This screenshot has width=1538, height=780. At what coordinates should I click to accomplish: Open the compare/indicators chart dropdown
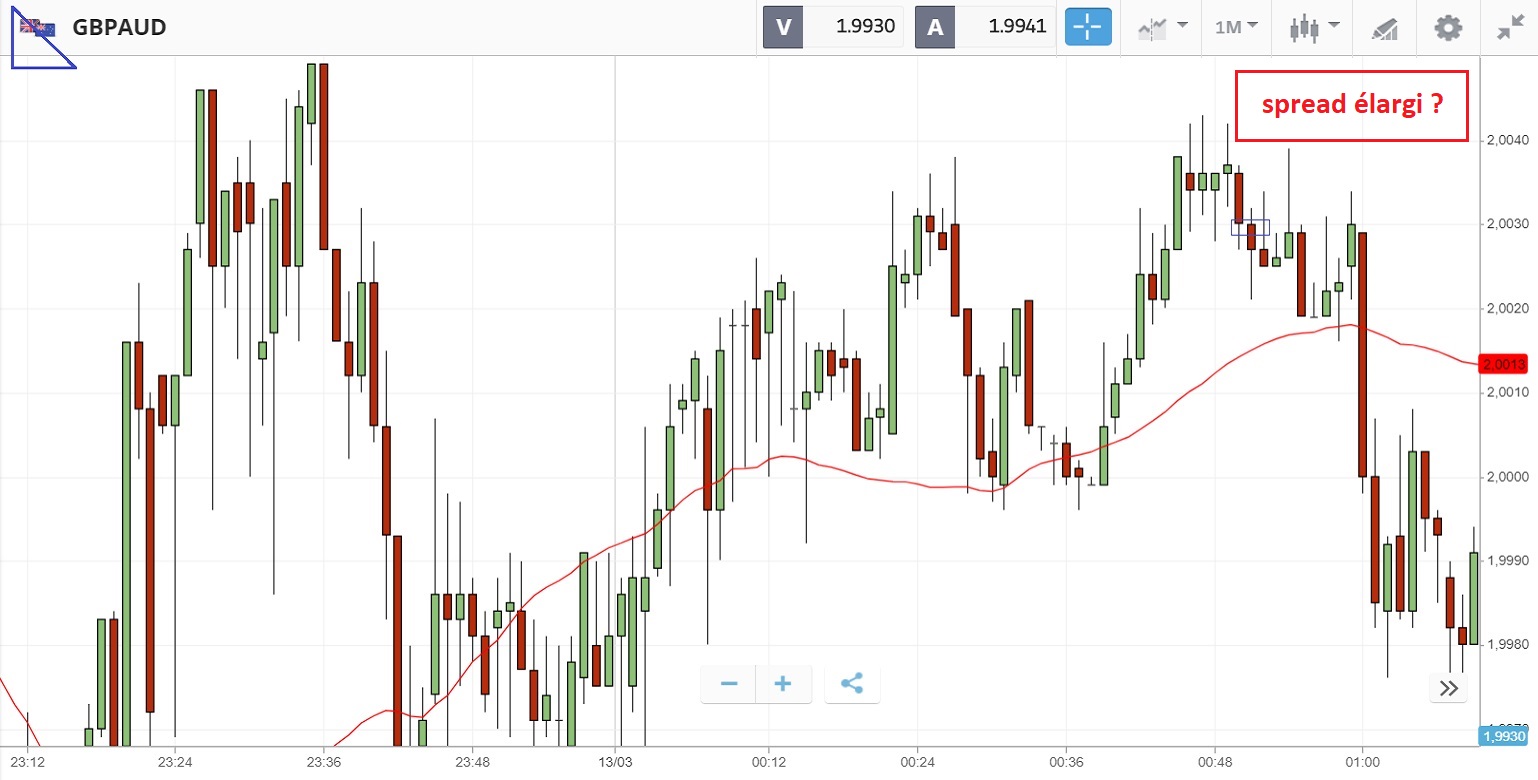pos(1162,27)
